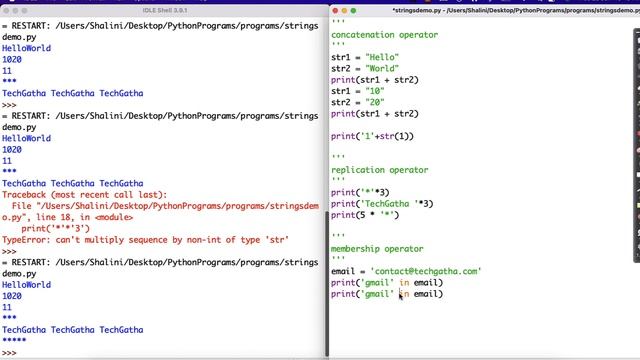Image resolution: width=640 pixels, height=360 pixels.
Task: Place cursor on 'membership operator' comment
Action: 377,249
